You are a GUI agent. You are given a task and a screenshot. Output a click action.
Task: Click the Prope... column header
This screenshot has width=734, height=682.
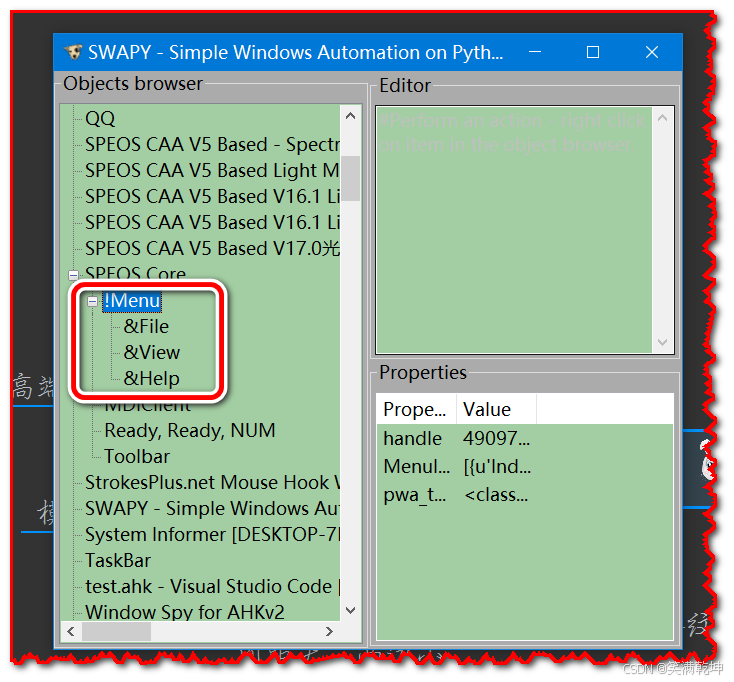(416, 410)
